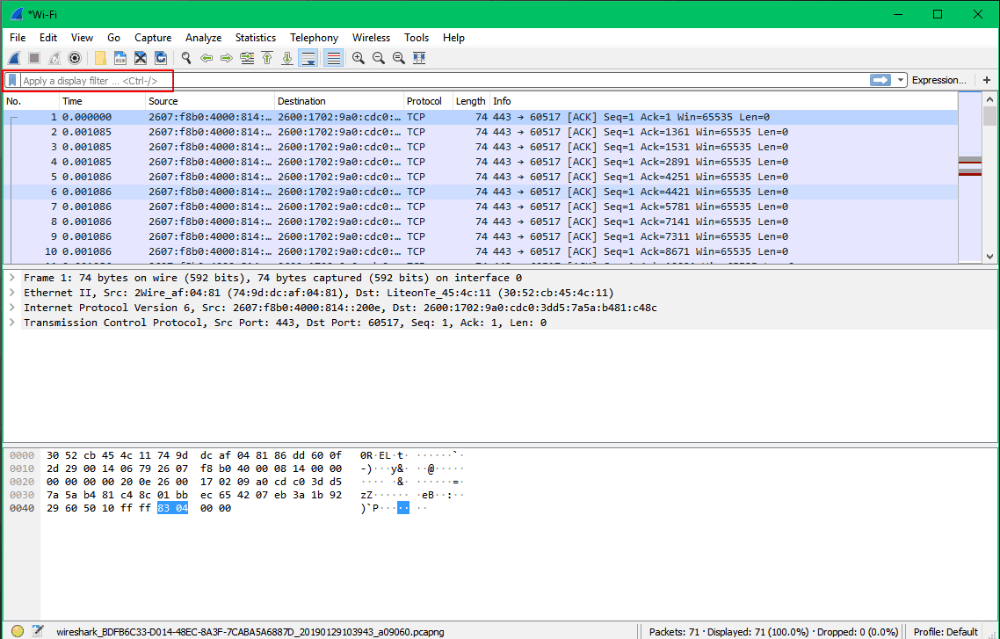1000x639 pixels.
Task: Sort by the No. column header
Action: pos(31,101)
